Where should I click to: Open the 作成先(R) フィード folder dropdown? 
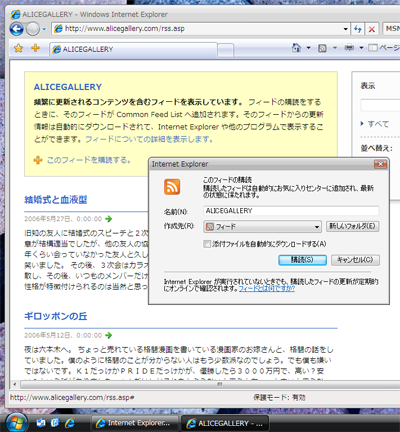click(x=262, y=227)
